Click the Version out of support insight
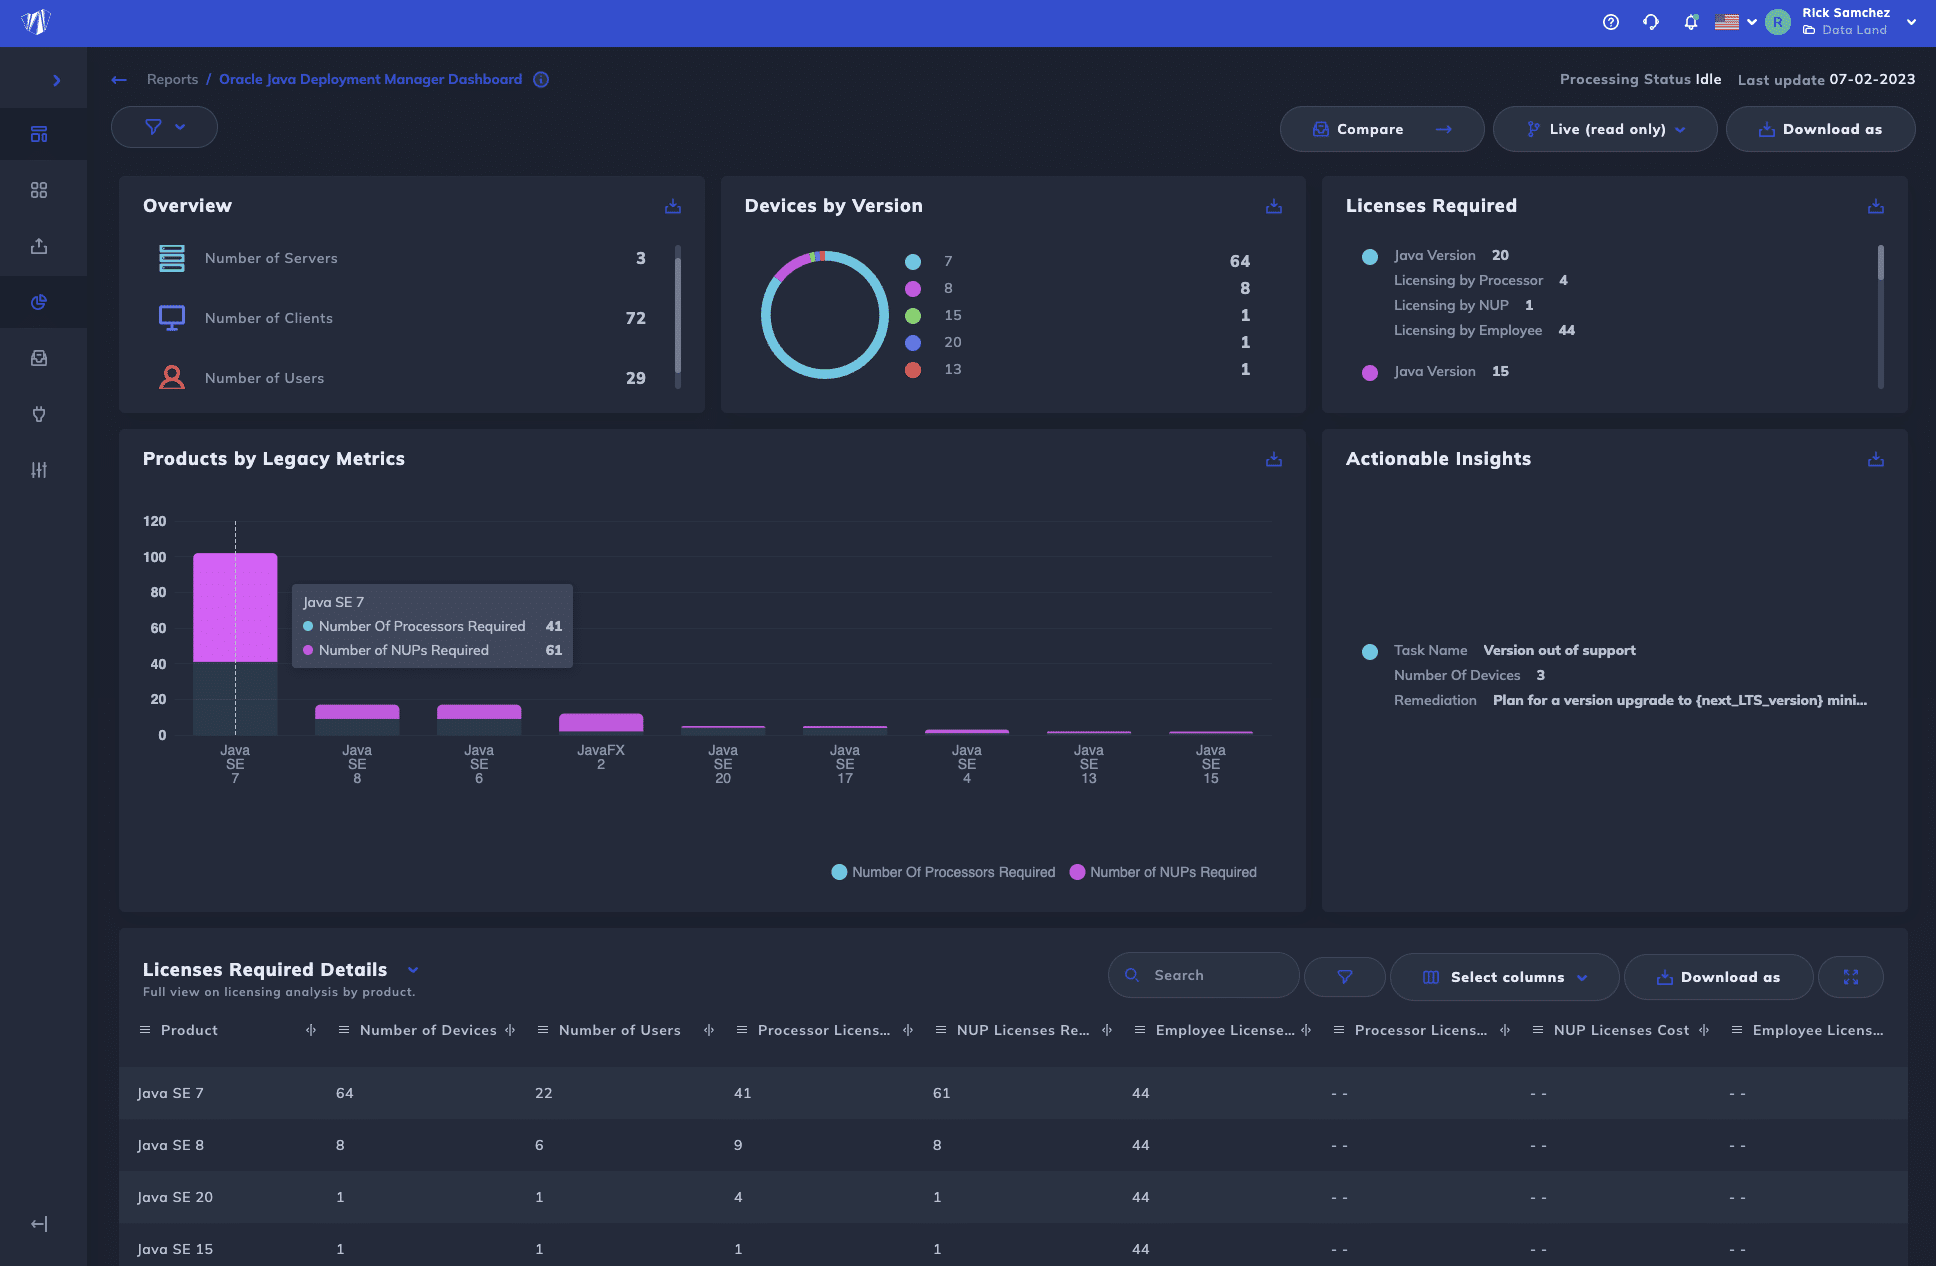 click(1559, 650)
